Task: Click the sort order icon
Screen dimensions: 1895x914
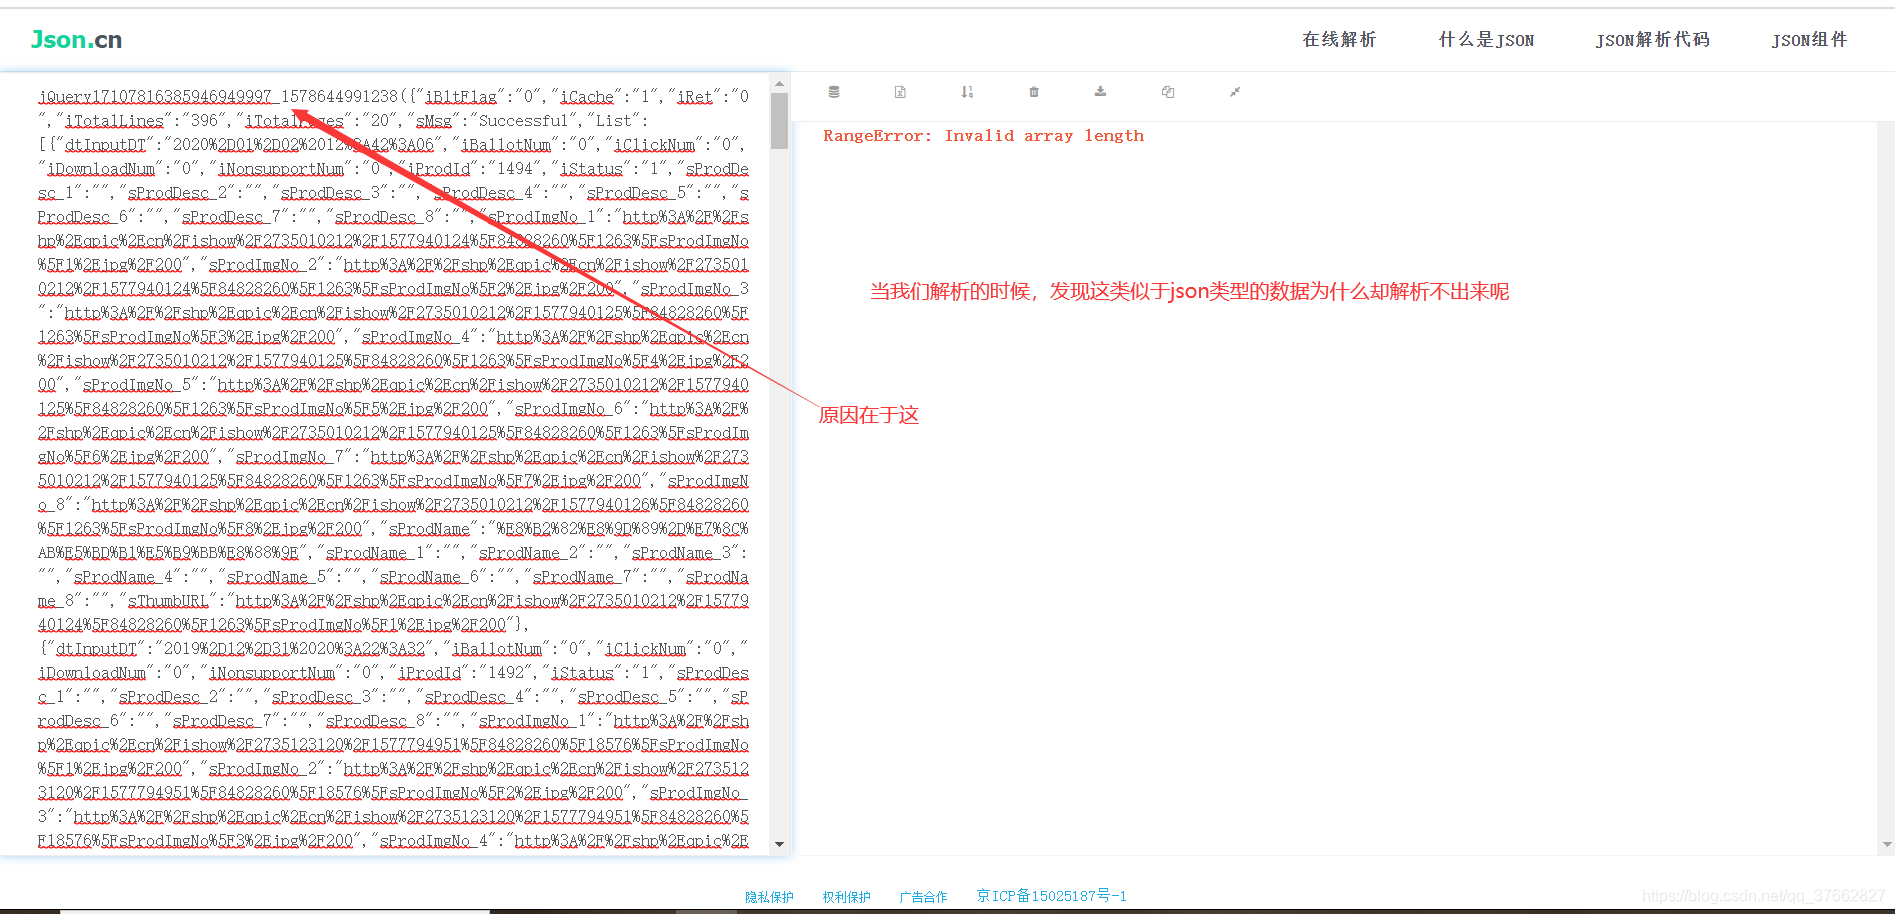Action: (967, 92)
